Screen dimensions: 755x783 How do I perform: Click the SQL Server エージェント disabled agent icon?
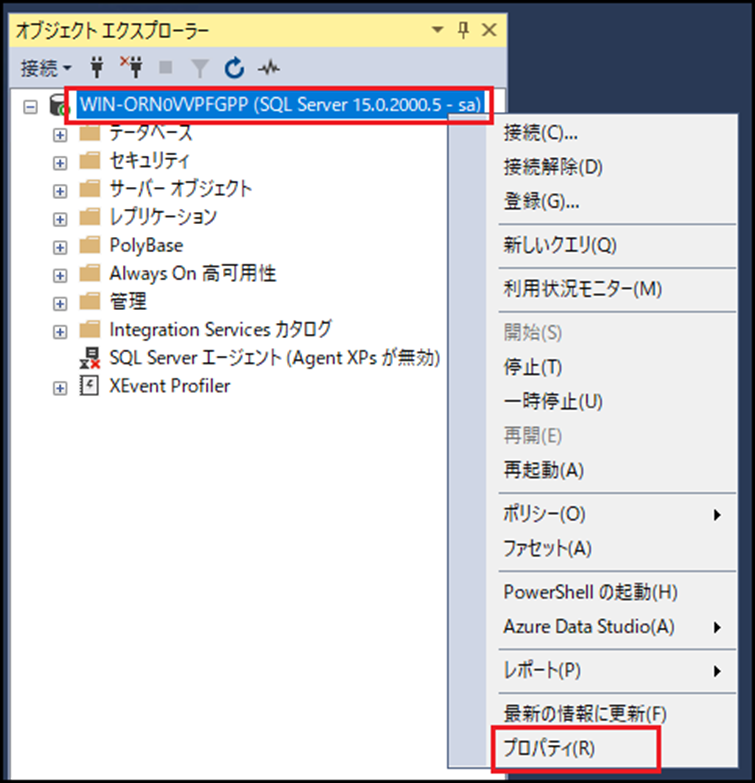pos(90,358)
